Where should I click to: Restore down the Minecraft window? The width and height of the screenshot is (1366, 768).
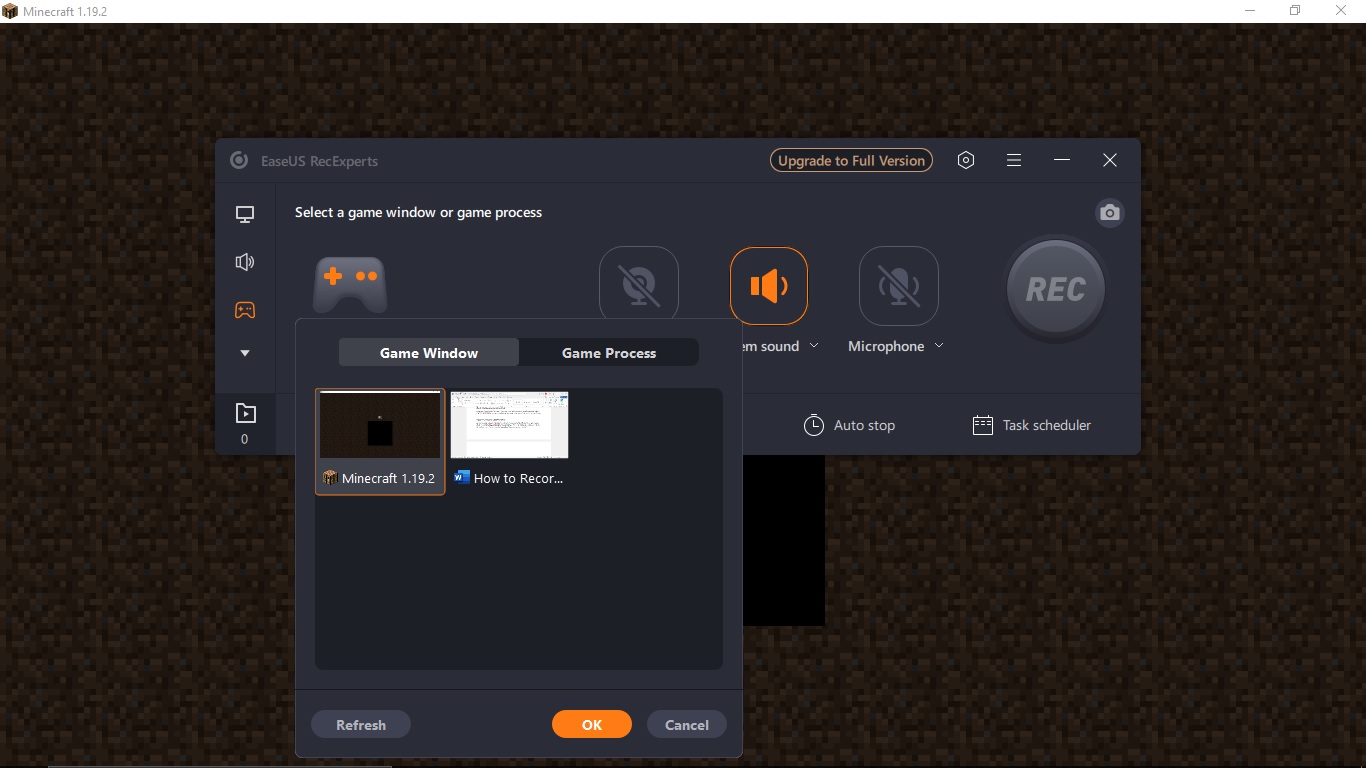1295,11
